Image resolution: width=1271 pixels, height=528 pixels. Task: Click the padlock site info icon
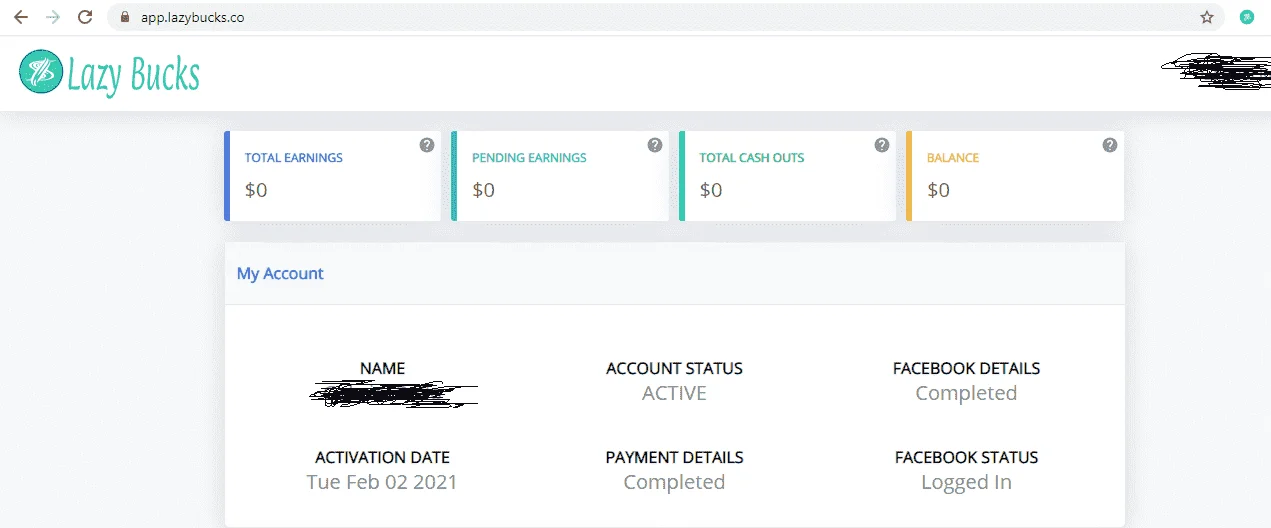pos(125,17)
